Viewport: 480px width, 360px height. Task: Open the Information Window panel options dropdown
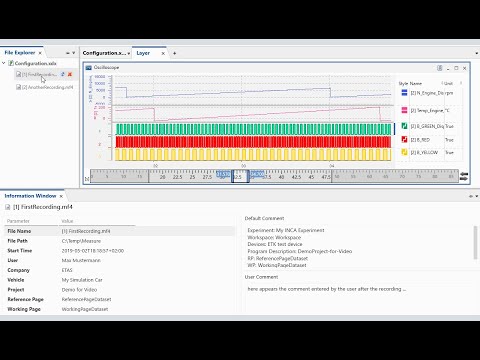[x=476, y=196]
